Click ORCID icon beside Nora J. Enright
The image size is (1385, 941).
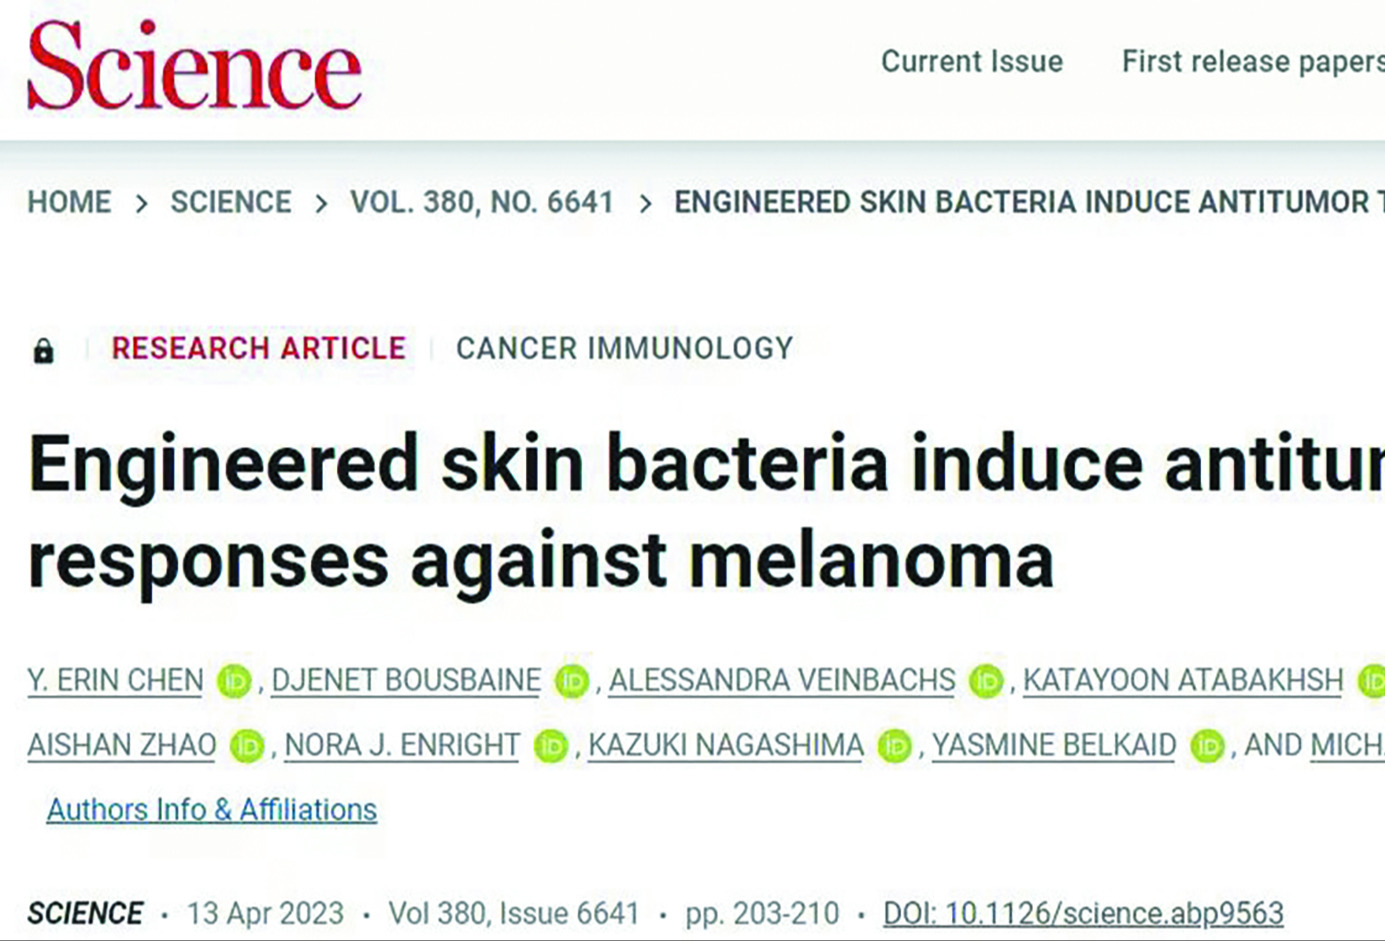[551, 746]
